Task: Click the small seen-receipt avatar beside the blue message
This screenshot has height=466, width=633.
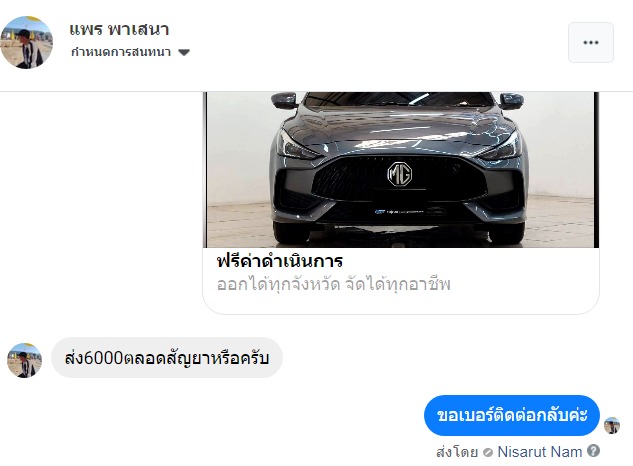Action: [x=612, y=425]
